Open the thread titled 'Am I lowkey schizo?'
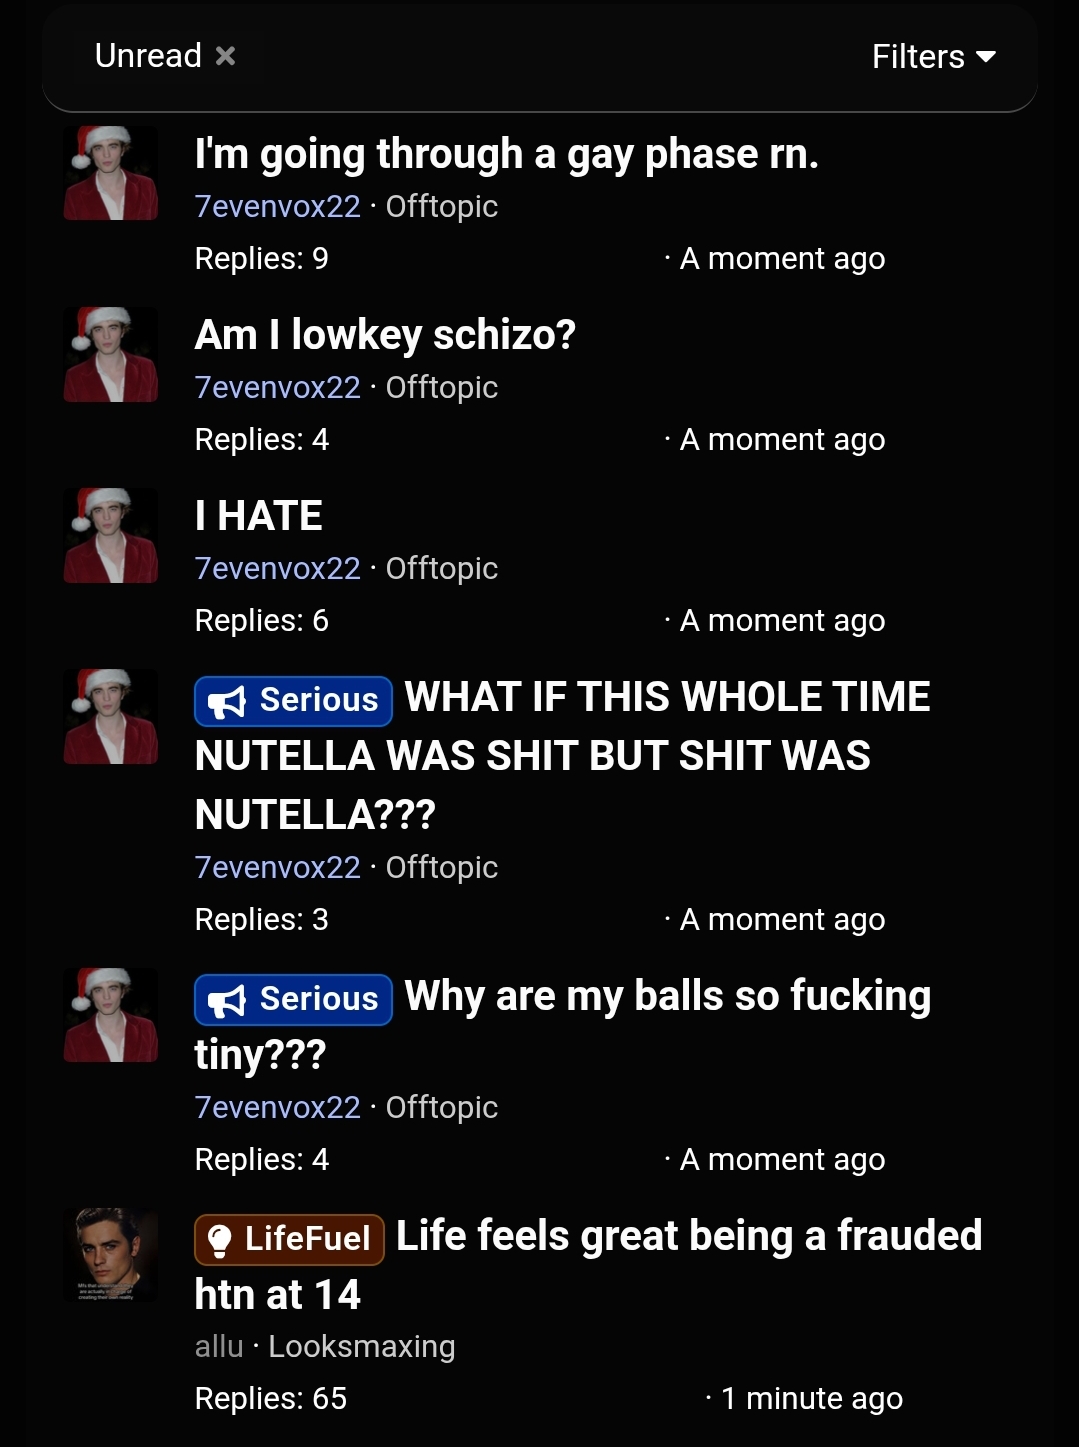This screenshot has height=1447, width=1079. [385, 334]
